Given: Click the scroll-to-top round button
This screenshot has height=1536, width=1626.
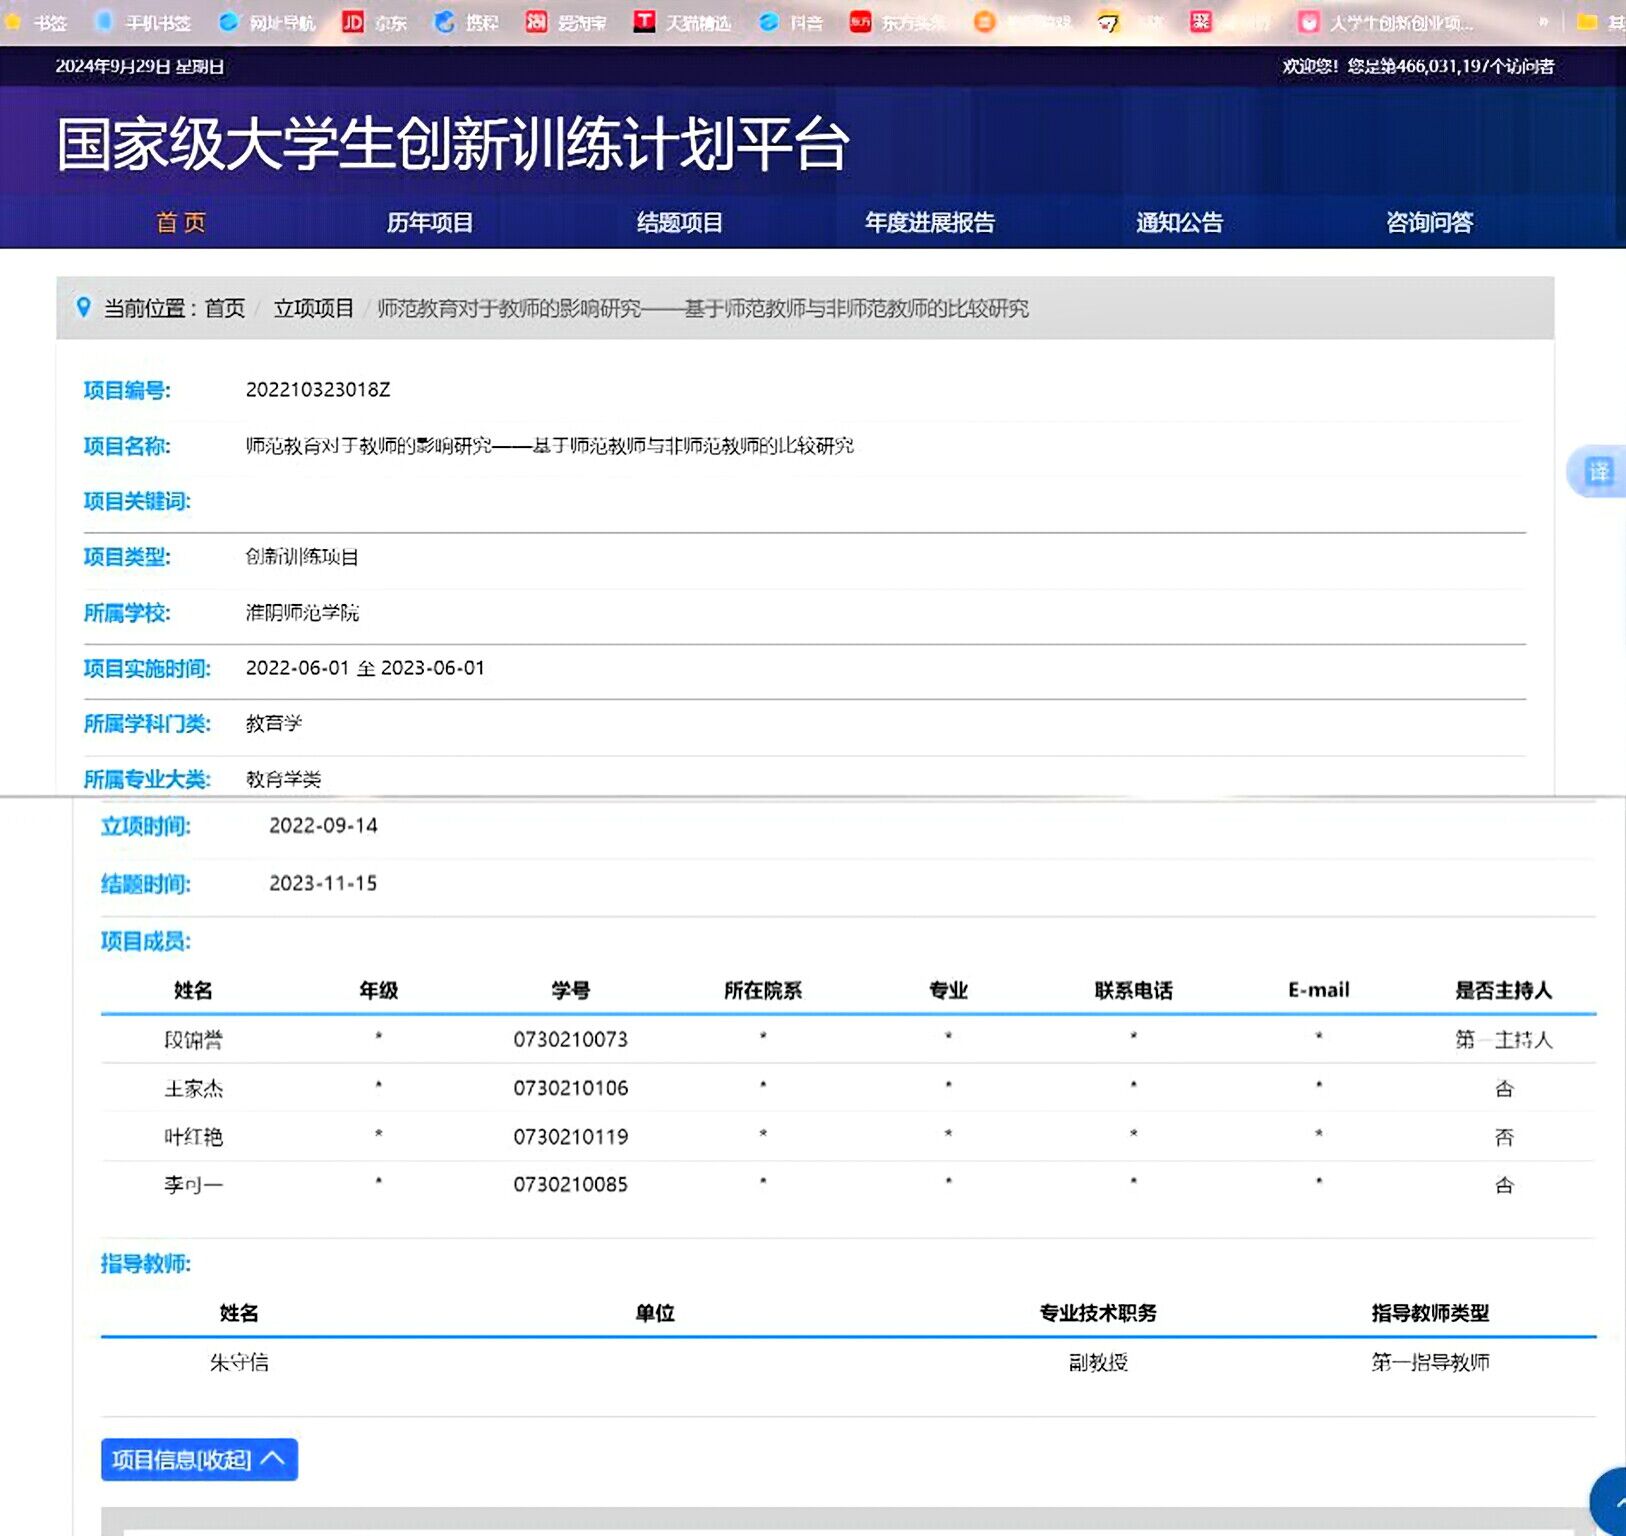Looking at the screenshot, I should (x=1612, y=1501).
